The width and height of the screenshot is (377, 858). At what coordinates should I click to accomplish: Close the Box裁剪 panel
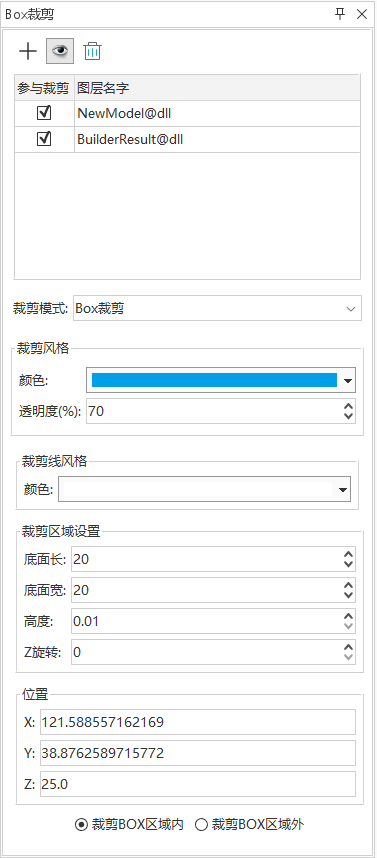[x=362, y=14]
